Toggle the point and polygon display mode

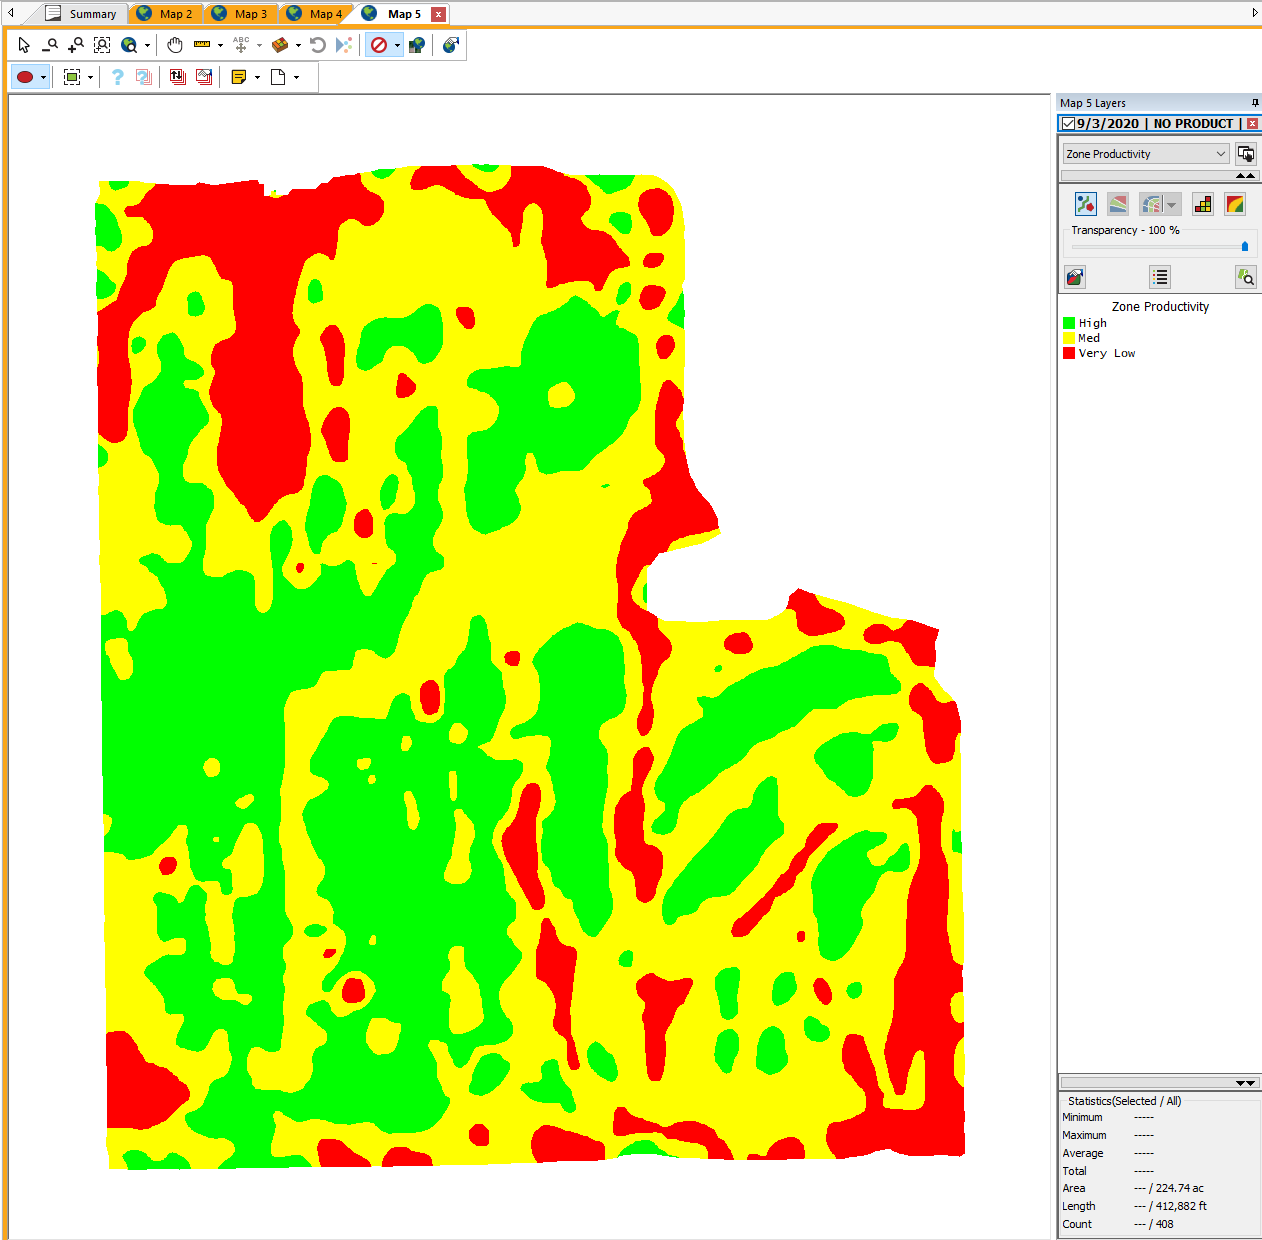(1086, 204)
